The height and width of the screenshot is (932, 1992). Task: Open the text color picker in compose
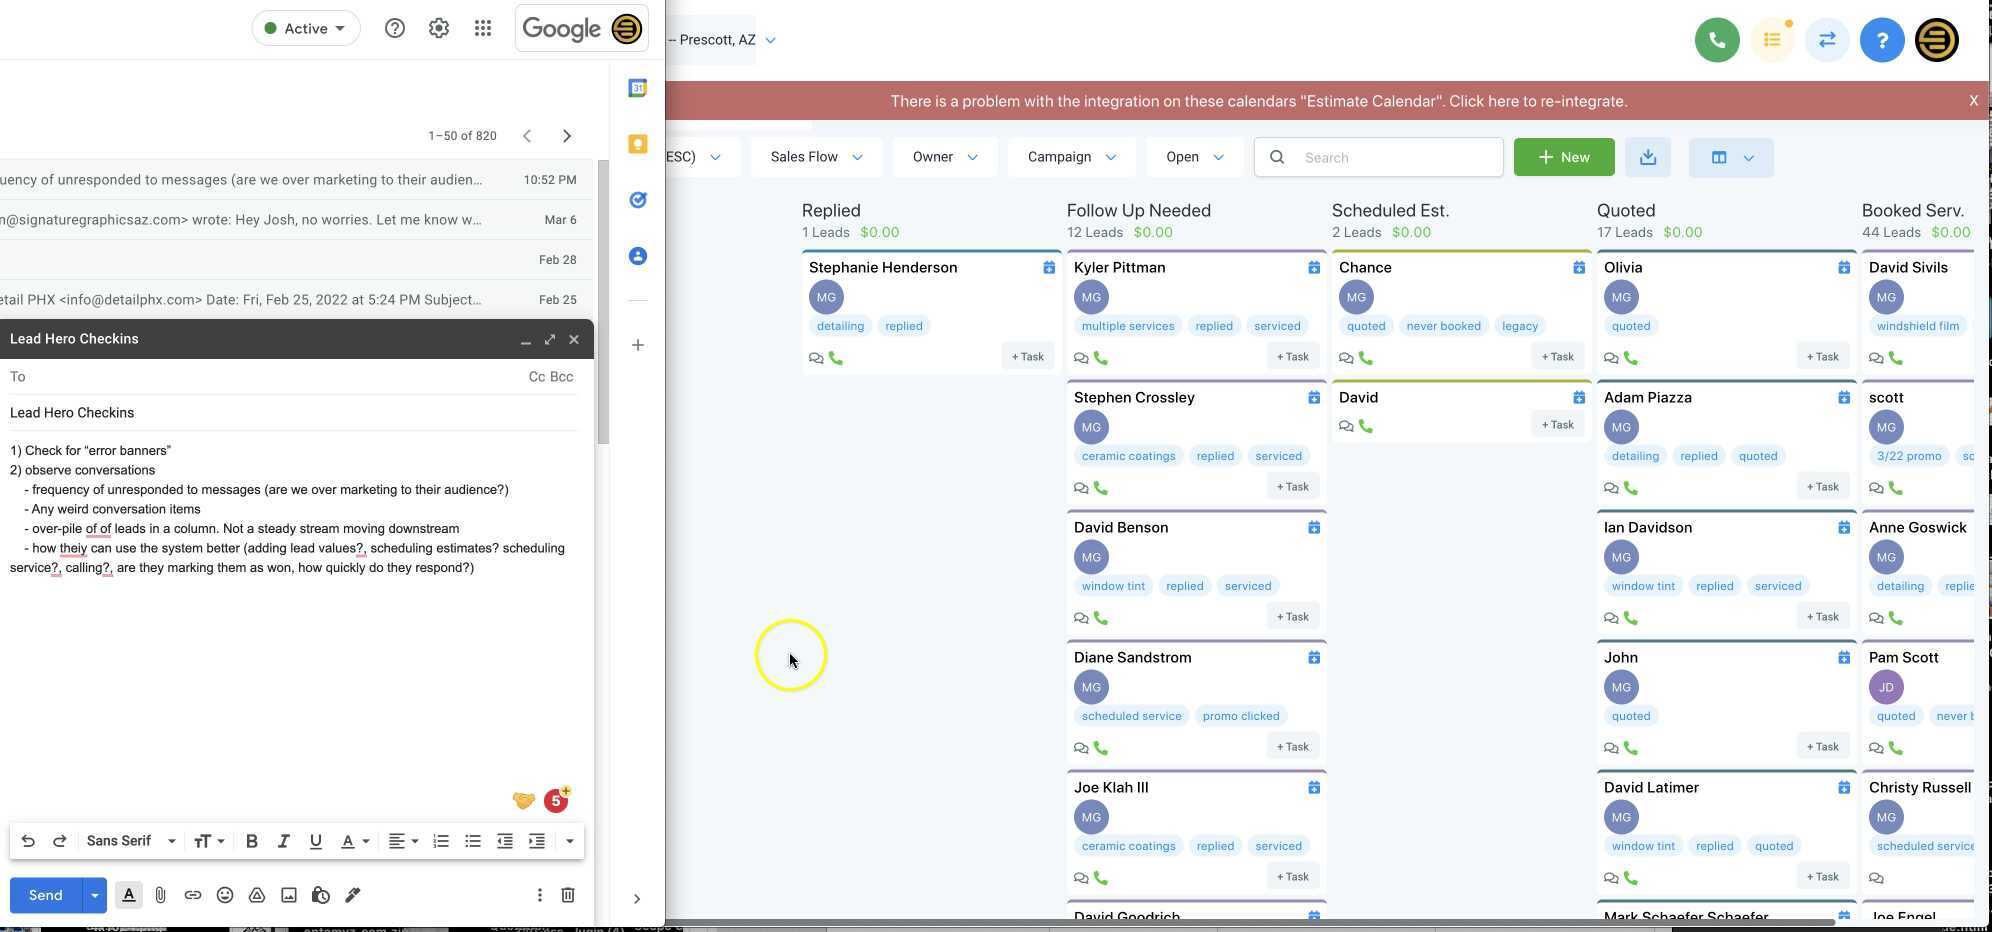[x=356, y=841]
